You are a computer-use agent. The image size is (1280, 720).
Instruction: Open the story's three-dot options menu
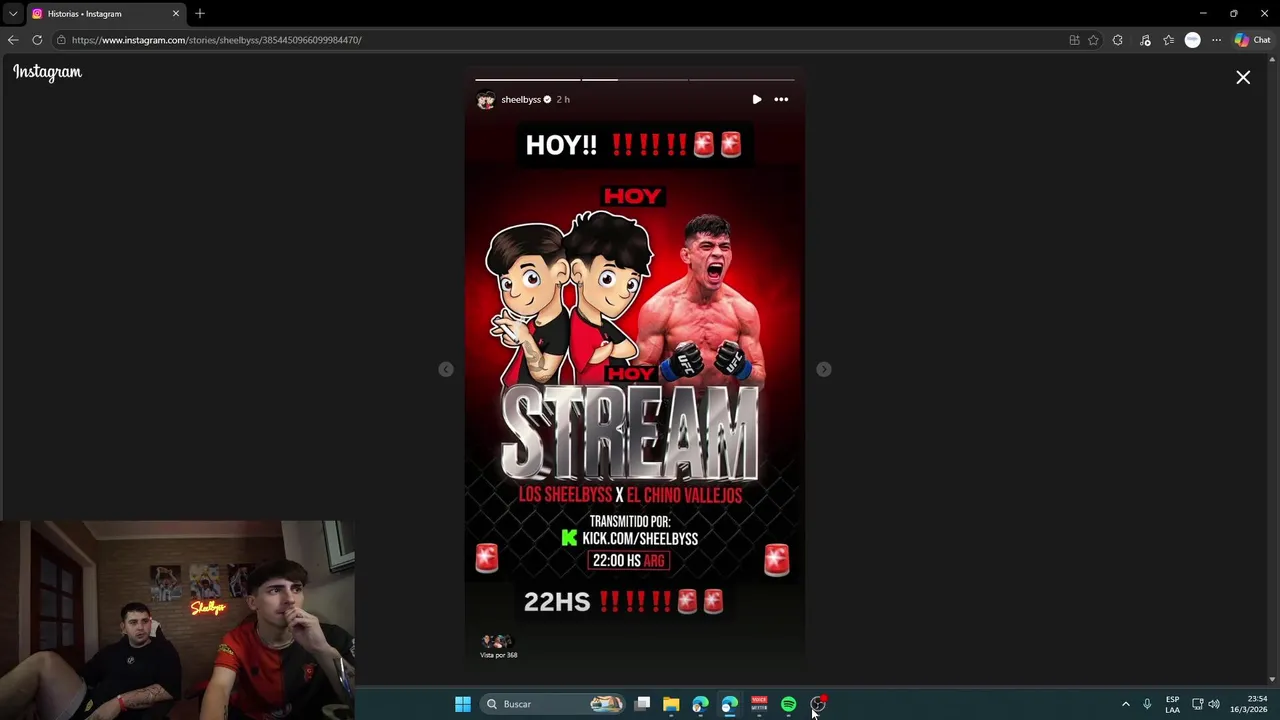point(781,99)
